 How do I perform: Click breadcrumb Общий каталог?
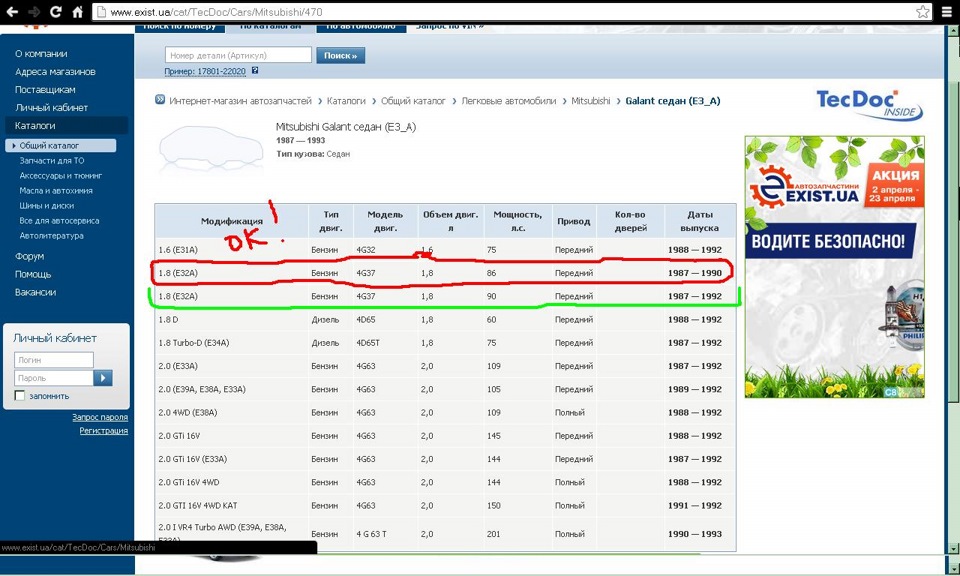pyautogui.click(x=413, y=100)
